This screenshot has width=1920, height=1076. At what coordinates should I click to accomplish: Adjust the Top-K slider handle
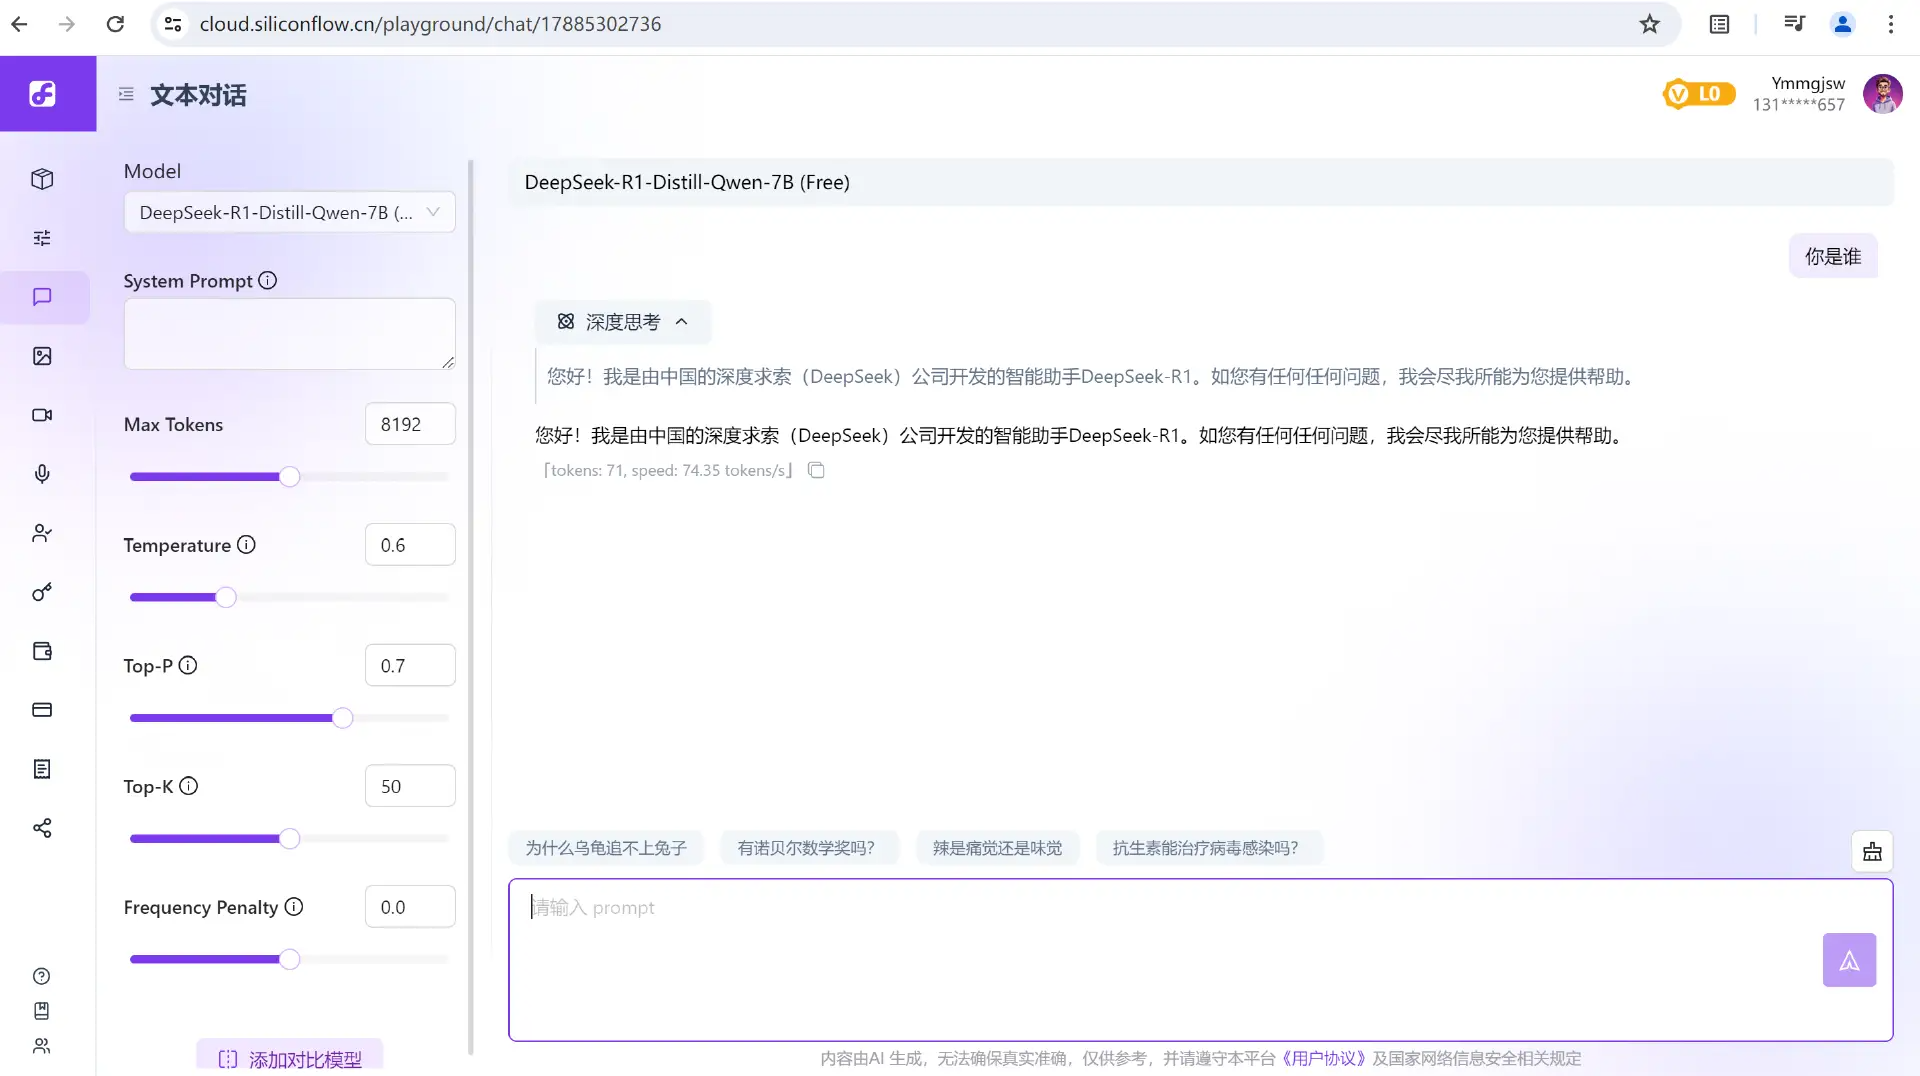pos(289,839)
